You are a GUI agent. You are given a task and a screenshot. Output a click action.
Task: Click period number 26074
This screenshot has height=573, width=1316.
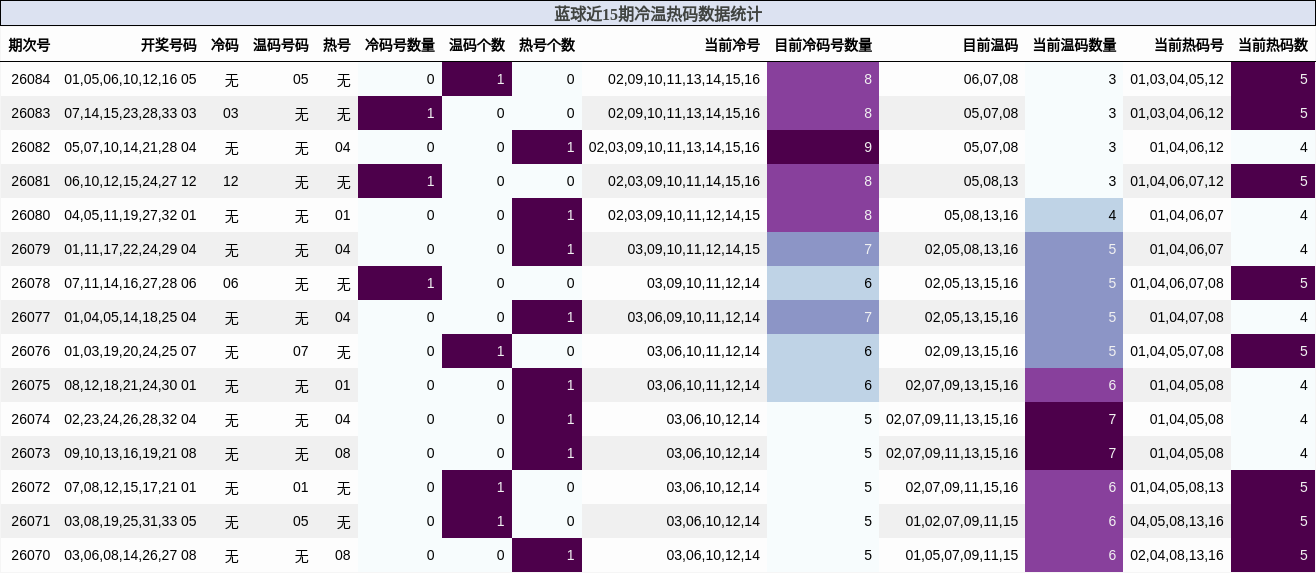[x=30, y=419]
